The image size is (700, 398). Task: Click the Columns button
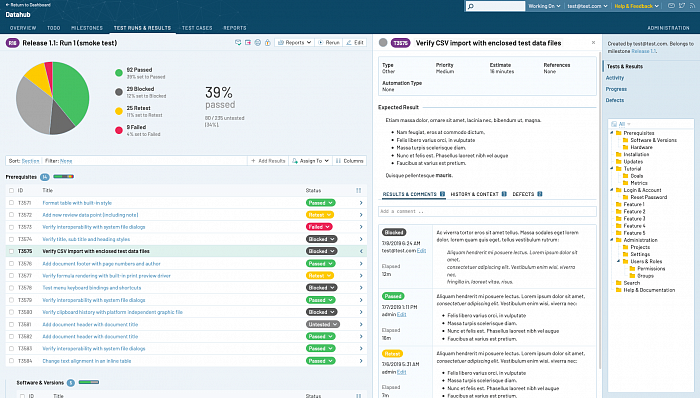pyautogui.click(x=350, y=161)
